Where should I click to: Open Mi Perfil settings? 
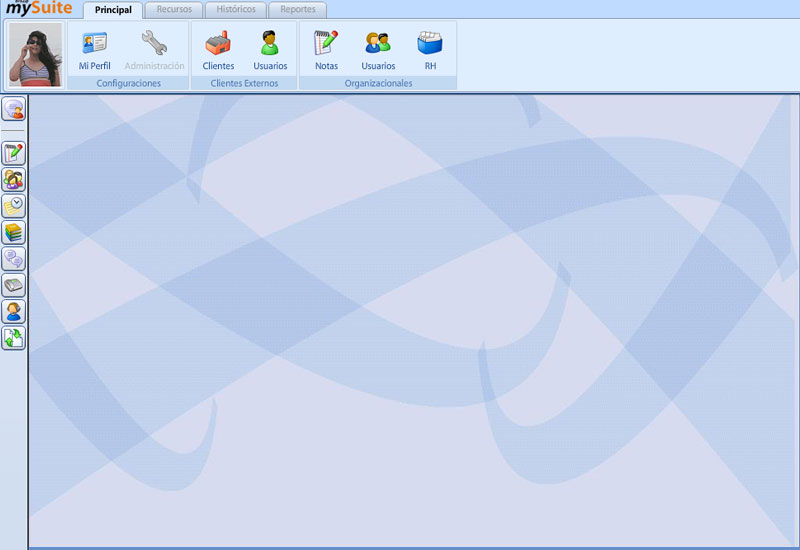click(94, 50)
